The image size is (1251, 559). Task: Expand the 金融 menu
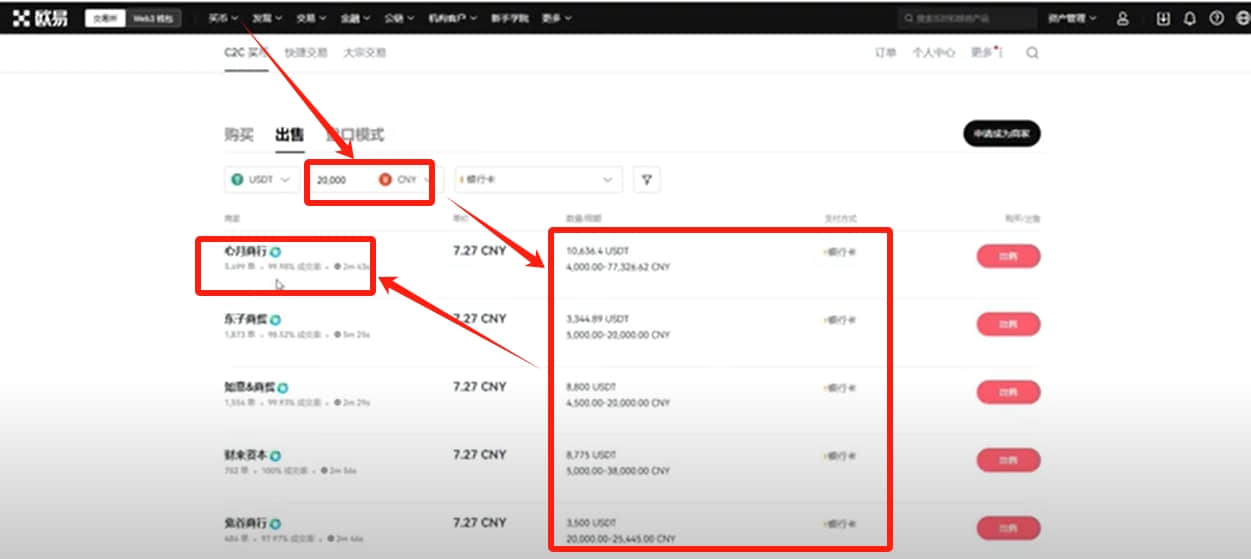[356, 18]
